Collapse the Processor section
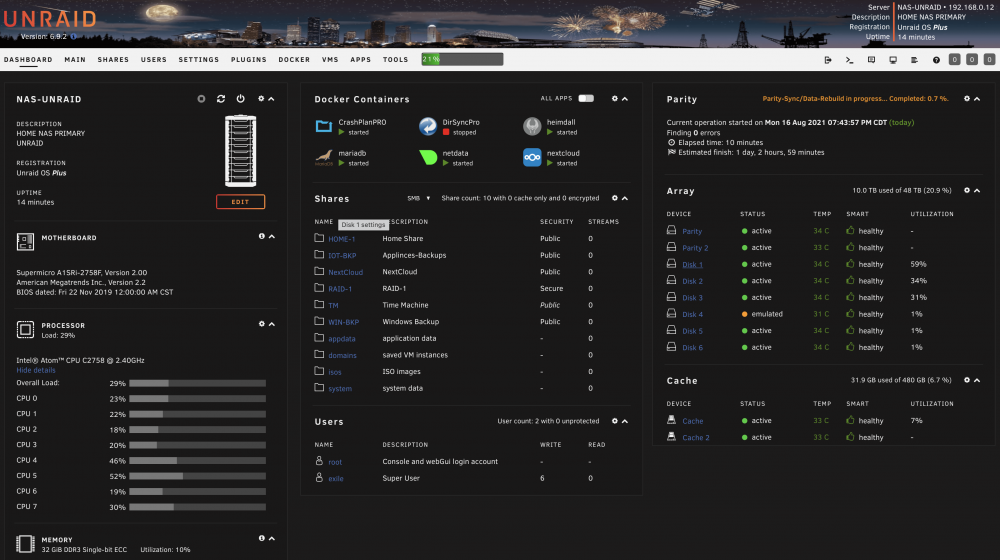Image resolution: width=1000 pixels, height=560 pixels. 272,324
